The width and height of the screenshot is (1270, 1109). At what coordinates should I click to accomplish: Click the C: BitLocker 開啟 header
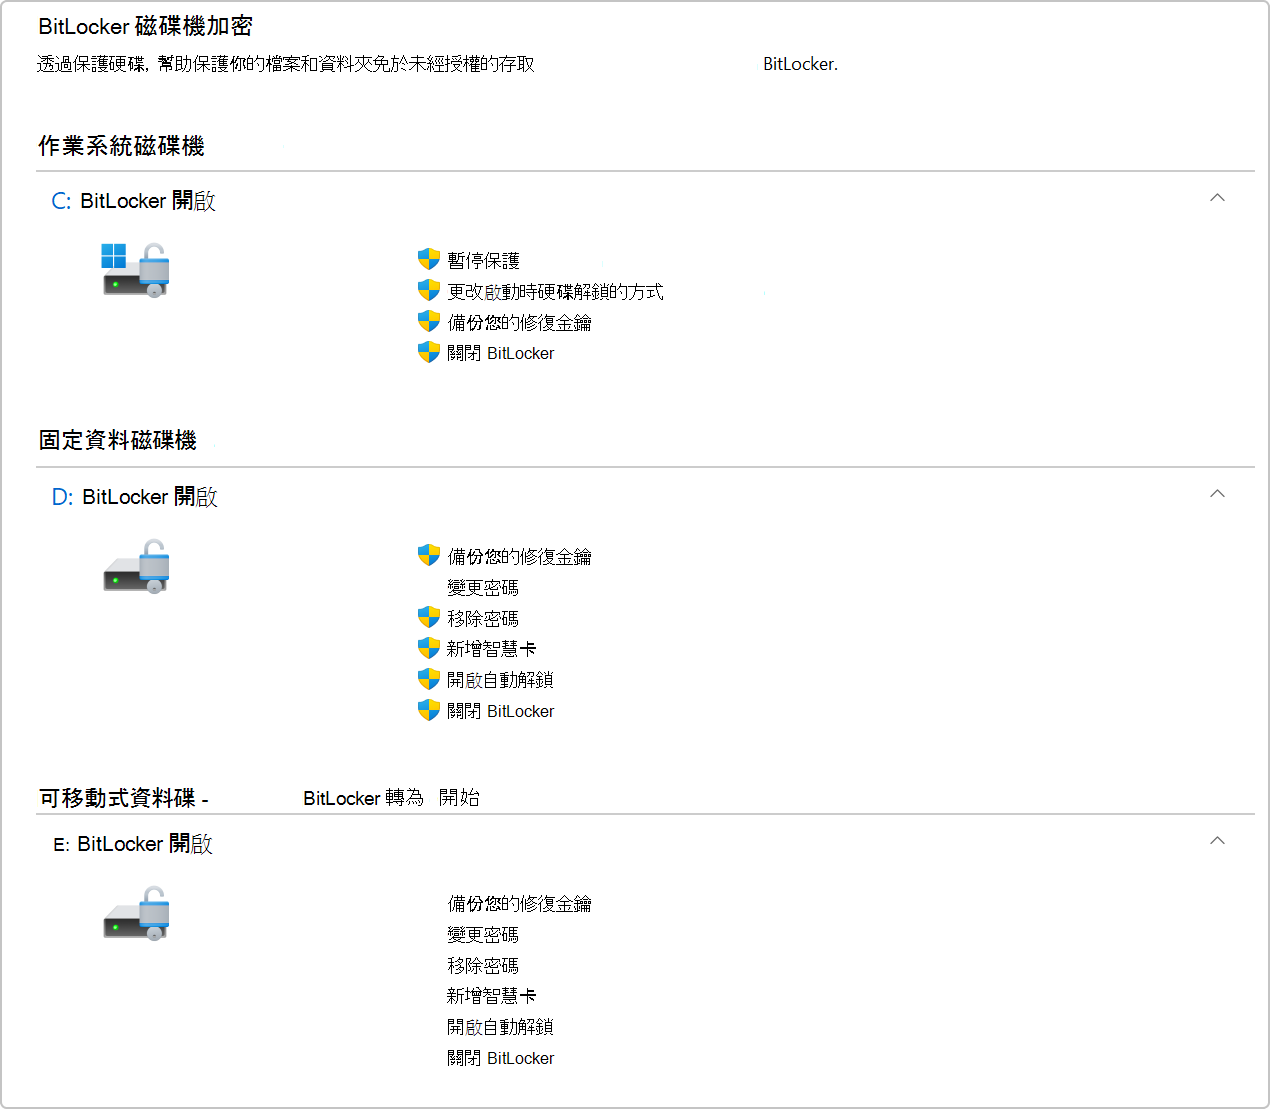coord(134,201)
